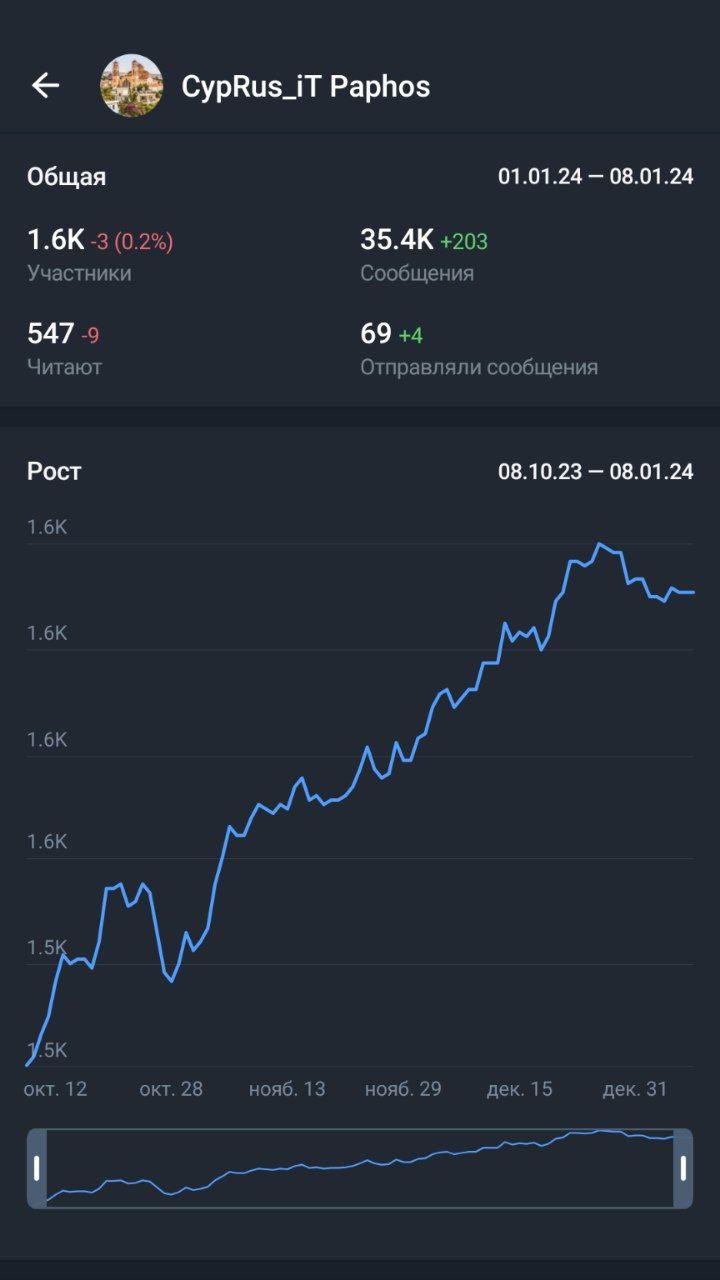The width and height of the screenshot is (720, 1280).
Task: Click the Отправляли сообщения 69 statistic
Action: [478, 348]
